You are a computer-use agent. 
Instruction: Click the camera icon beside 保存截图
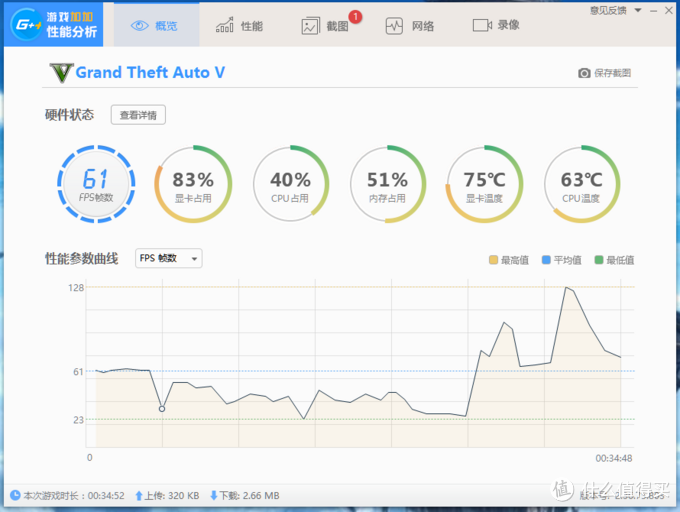pos(584,73)
